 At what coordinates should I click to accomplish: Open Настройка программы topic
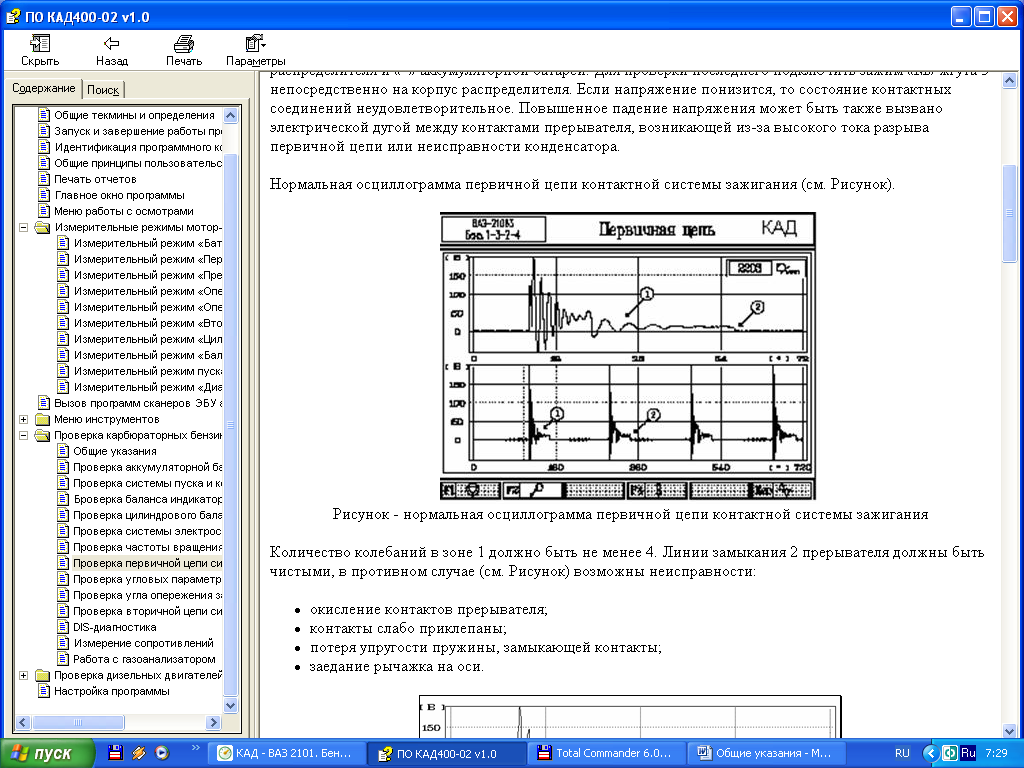pos(112,691)
